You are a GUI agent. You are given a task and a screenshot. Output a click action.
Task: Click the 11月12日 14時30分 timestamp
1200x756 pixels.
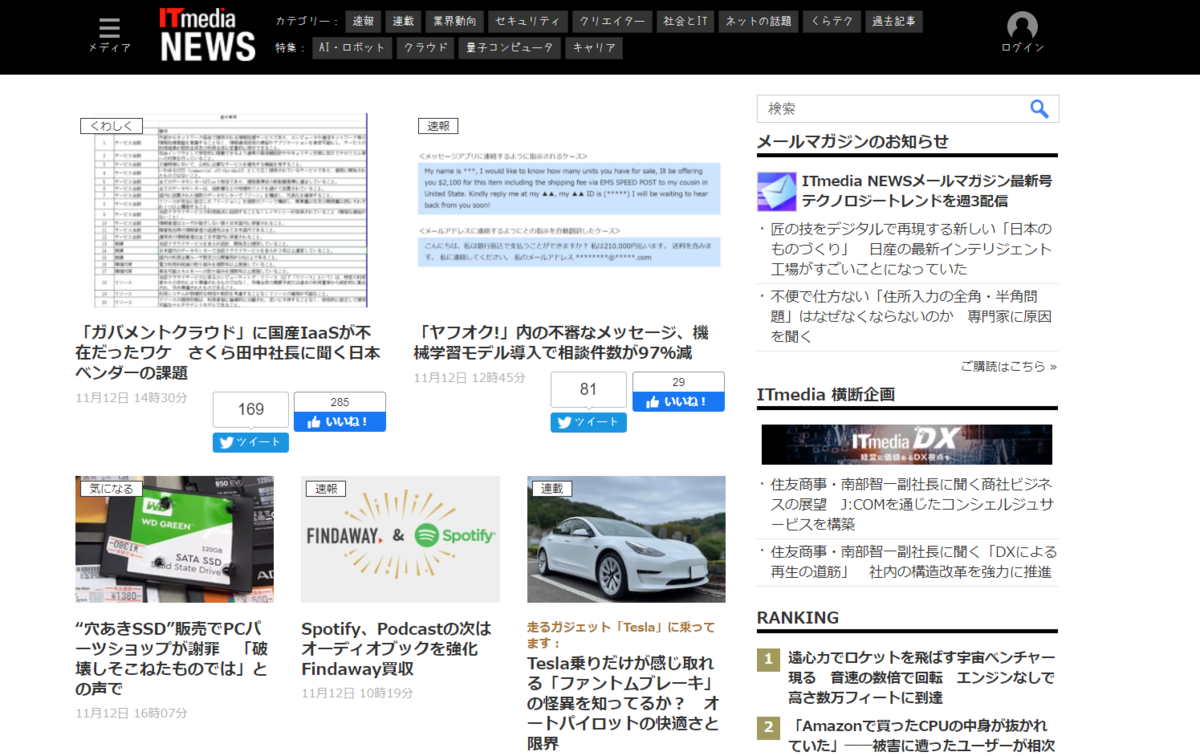pyautogui.click(x=131, y=398)
